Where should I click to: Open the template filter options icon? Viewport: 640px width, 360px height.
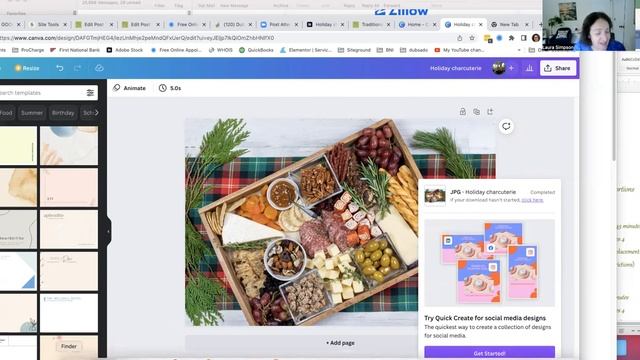(90, 93)
